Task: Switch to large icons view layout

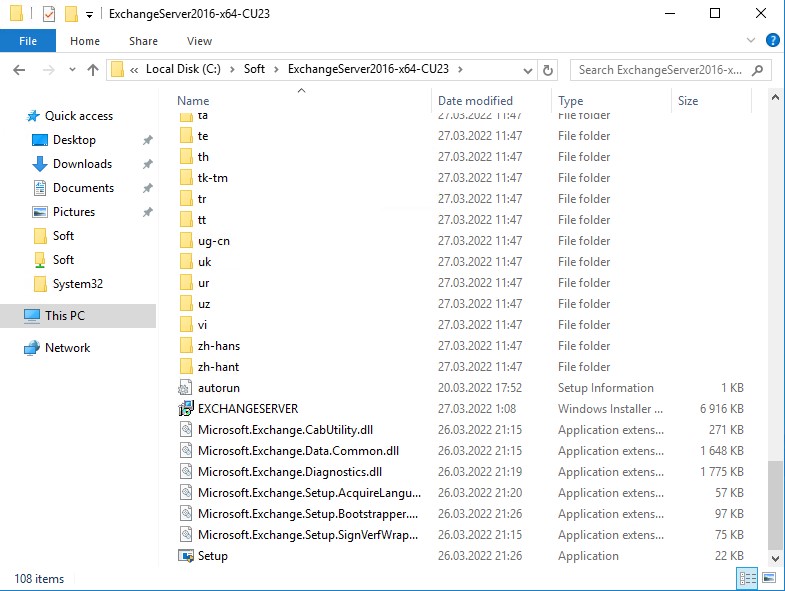Action: [x=768, y=578]
